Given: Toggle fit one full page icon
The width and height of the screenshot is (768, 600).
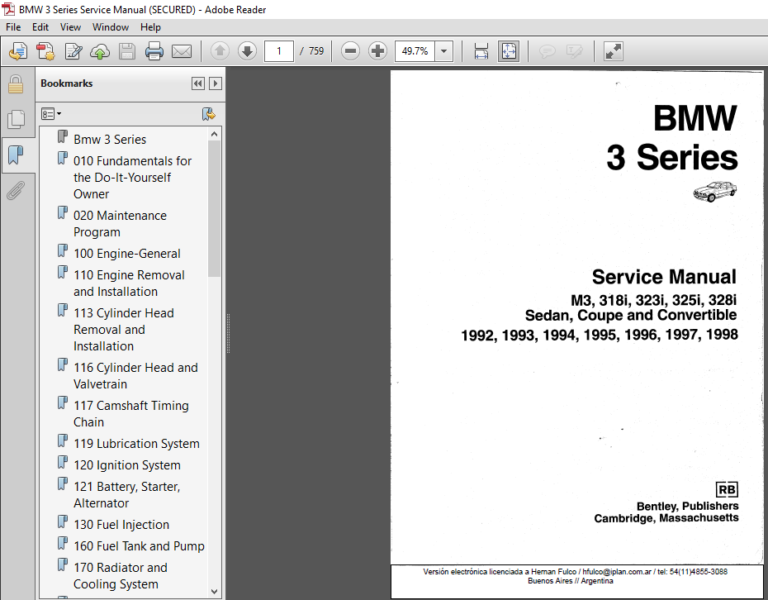Looking at the screenshot, I should pyautogui.click(x=508, y=51).
